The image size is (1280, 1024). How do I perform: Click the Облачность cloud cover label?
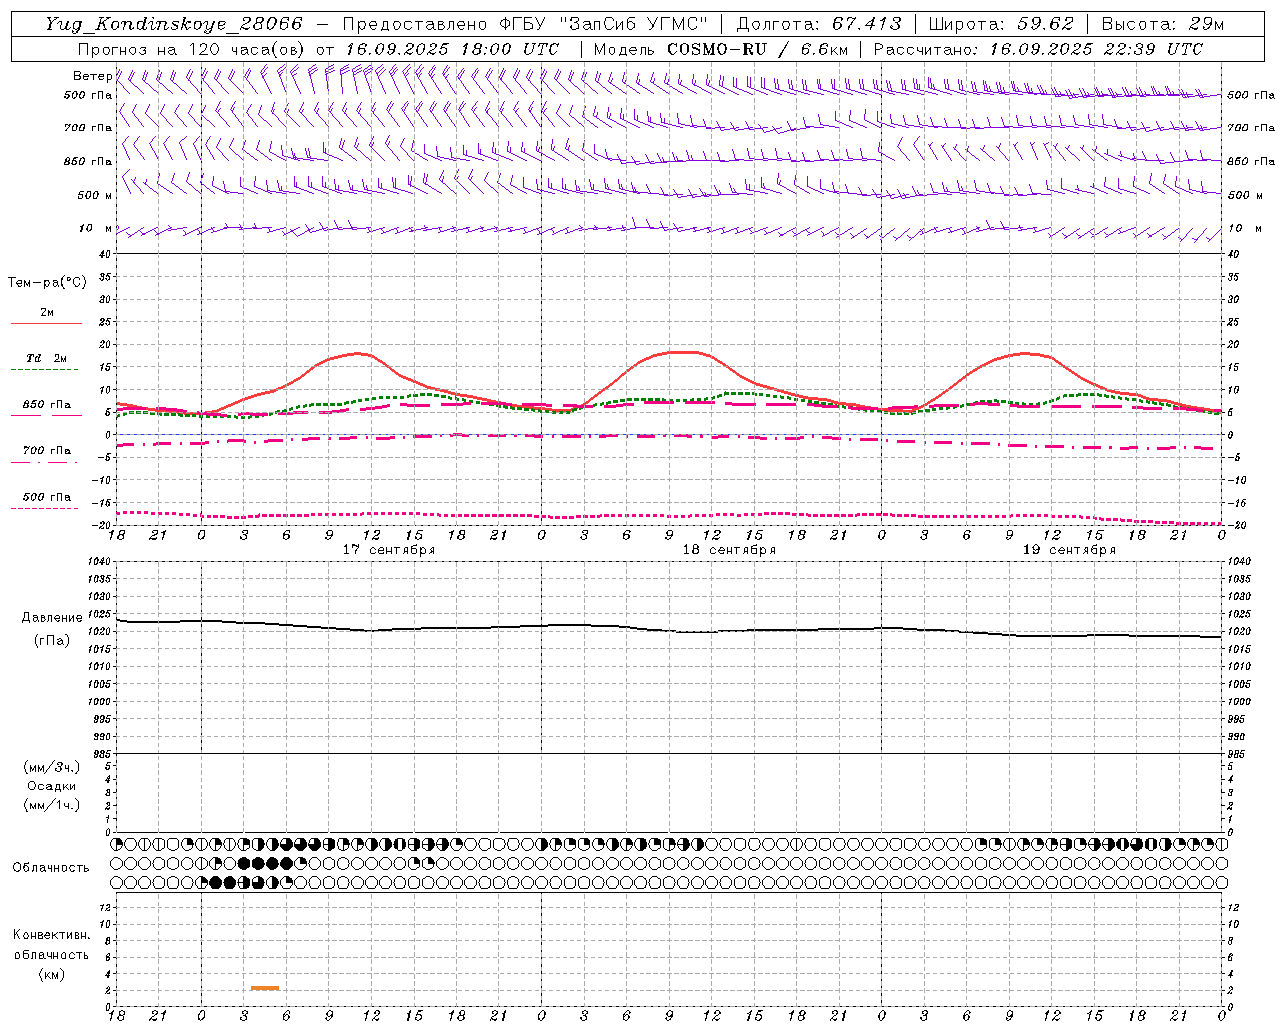click(x=51, y=868)
